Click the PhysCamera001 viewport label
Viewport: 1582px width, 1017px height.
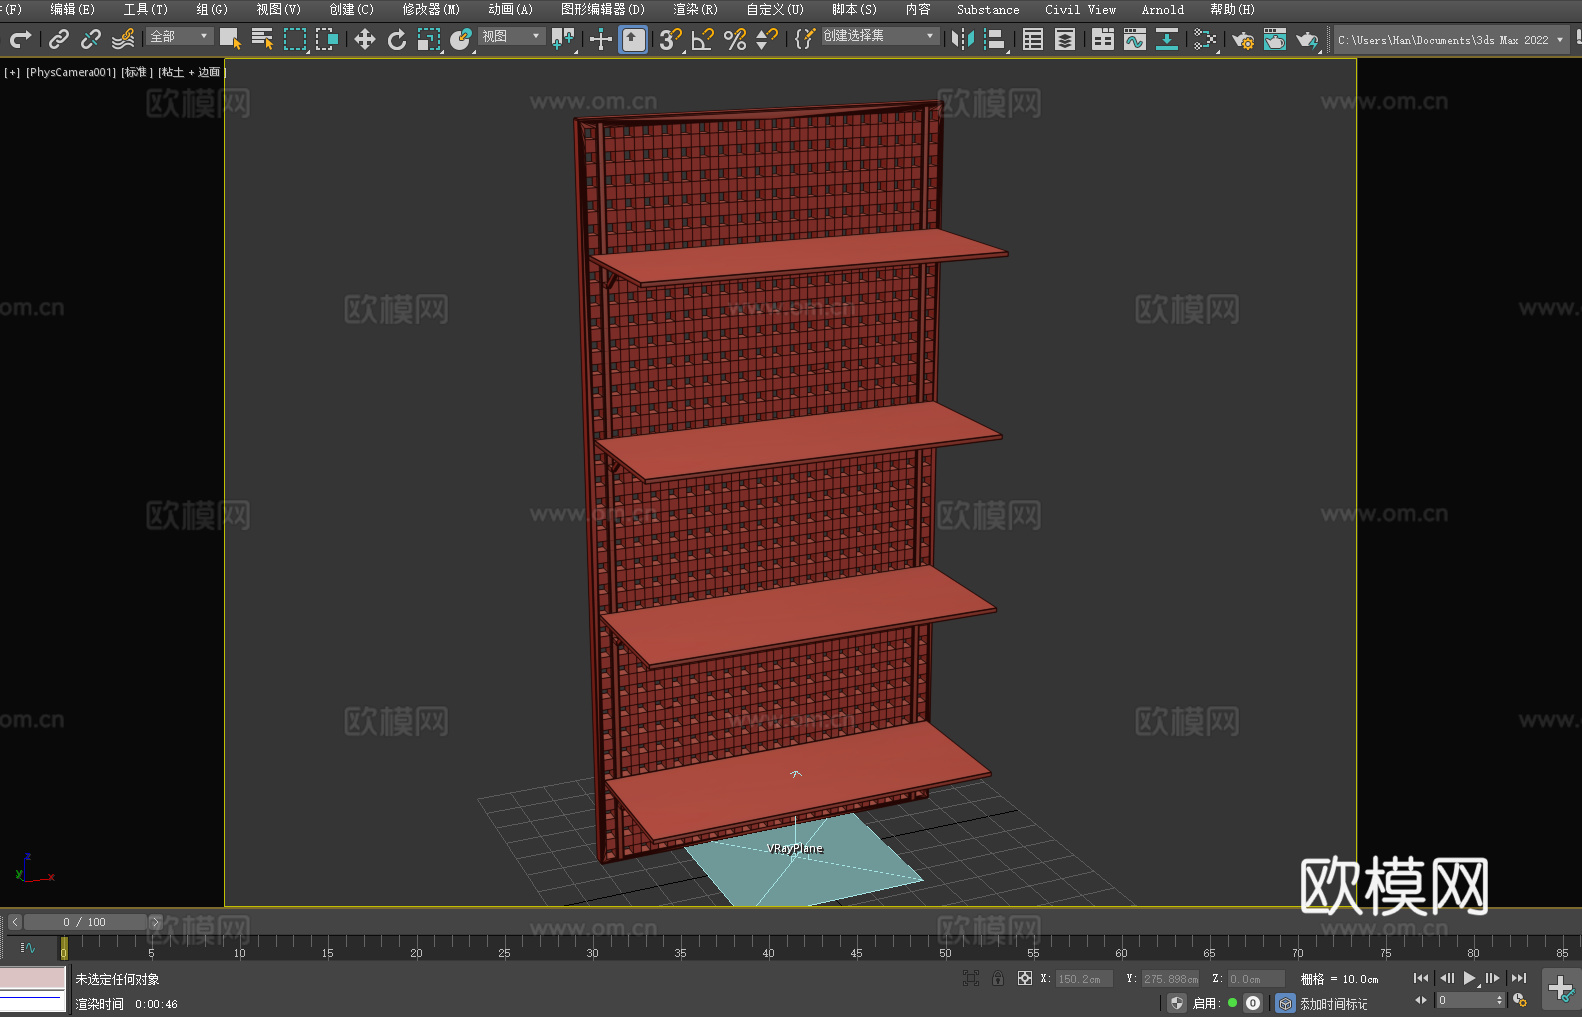[71, 72]
